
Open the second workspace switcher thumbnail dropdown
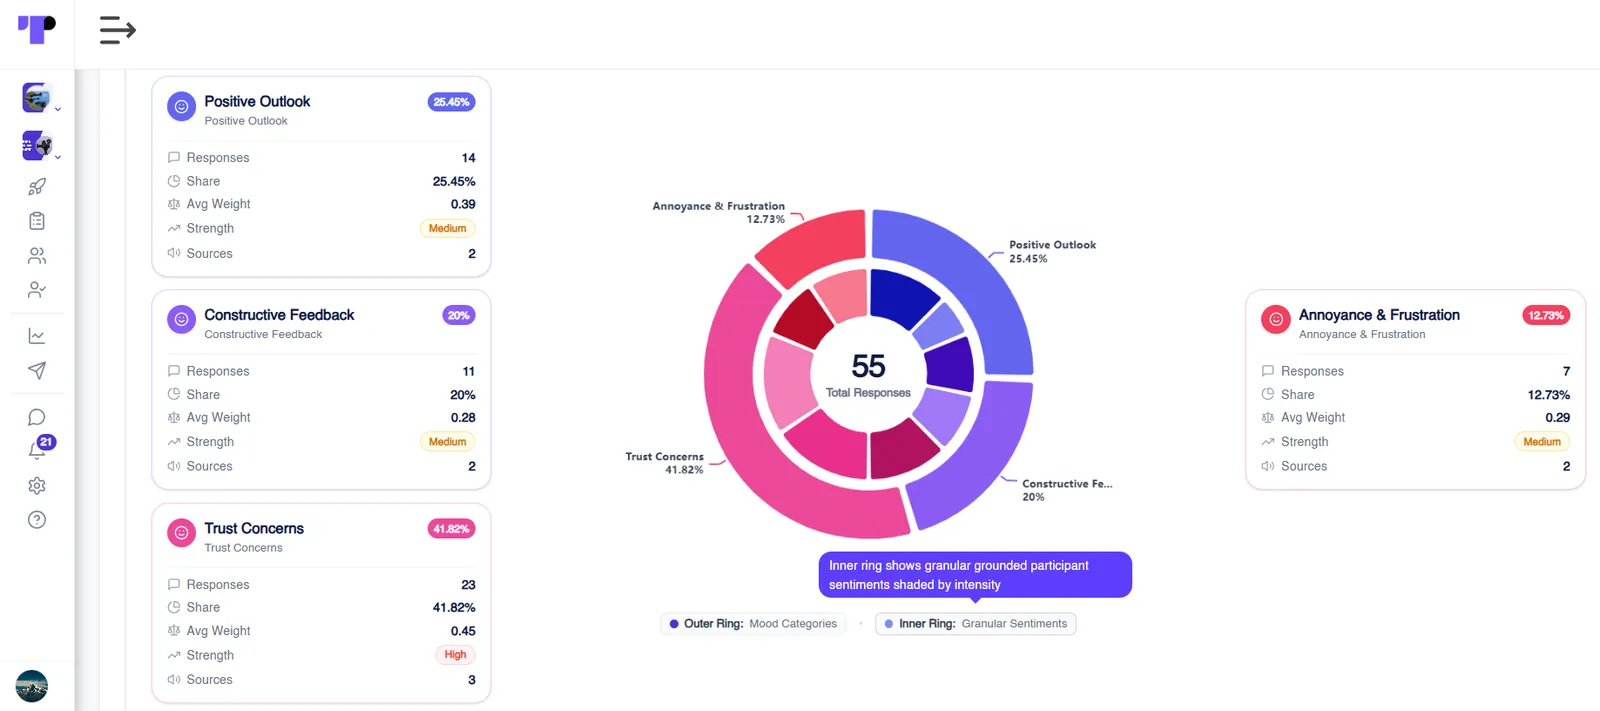[40, 146]
